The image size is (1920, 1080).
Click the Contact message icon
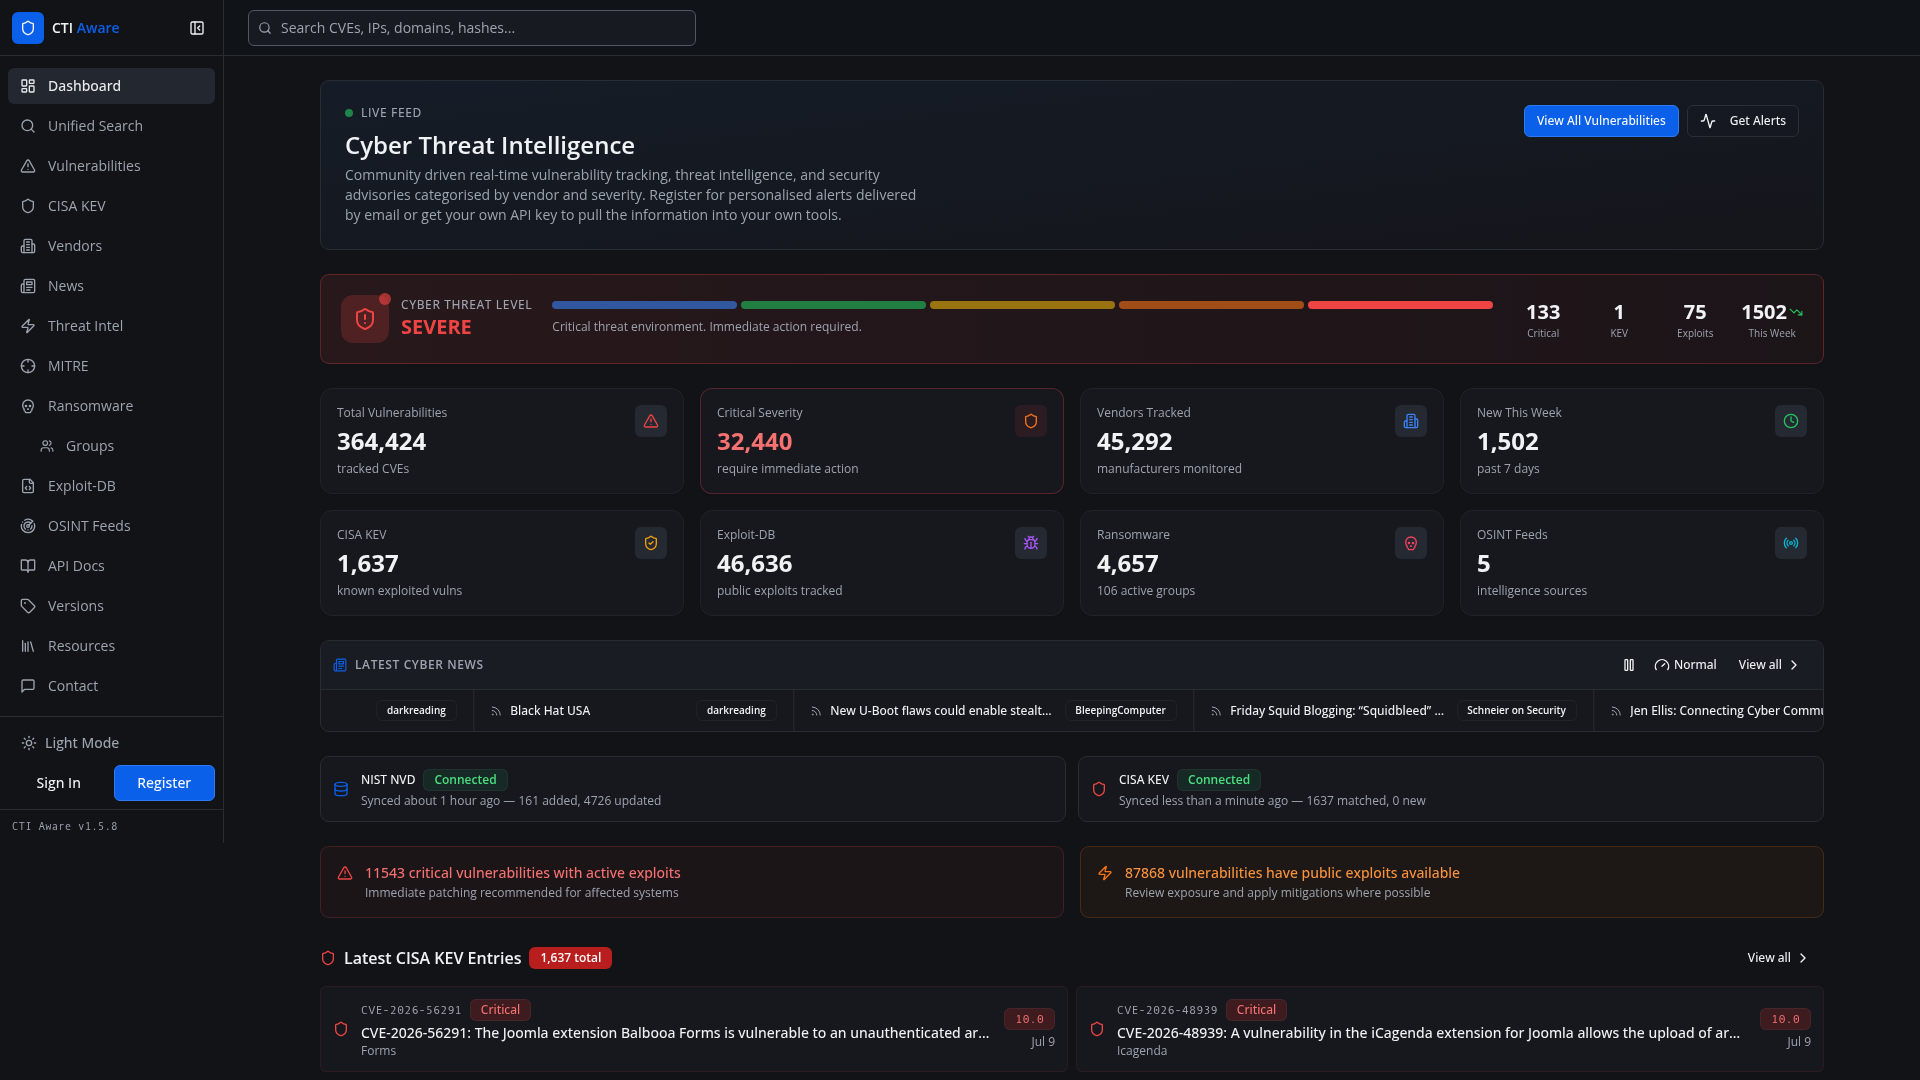pyautogui.click(x=28, y=686)
